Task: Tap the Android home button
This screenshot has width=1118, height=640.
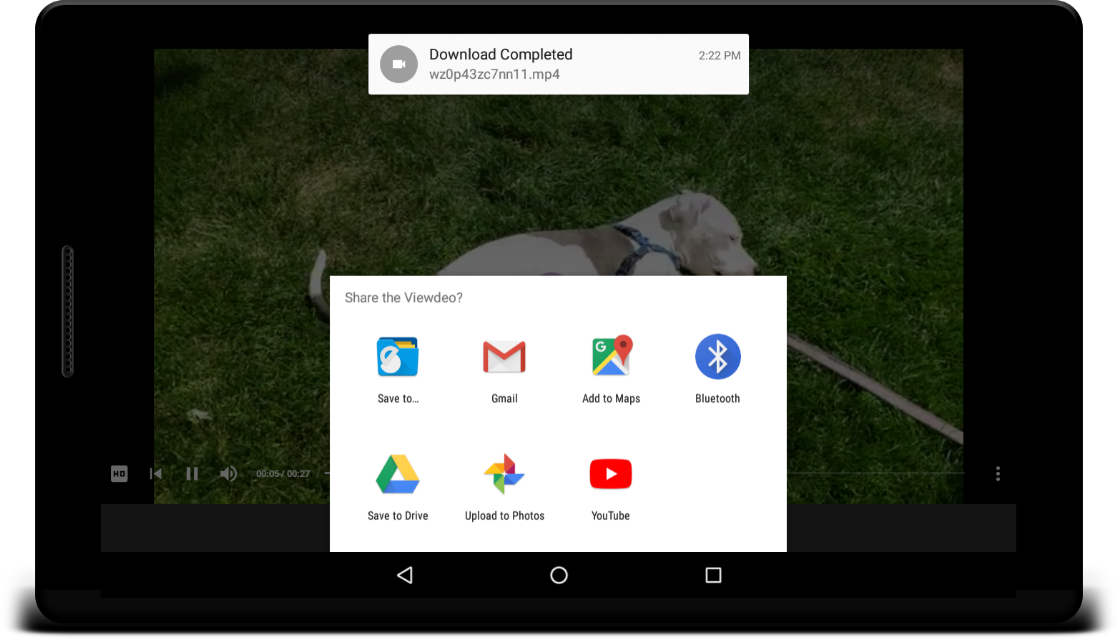Action: coord(559,575)
